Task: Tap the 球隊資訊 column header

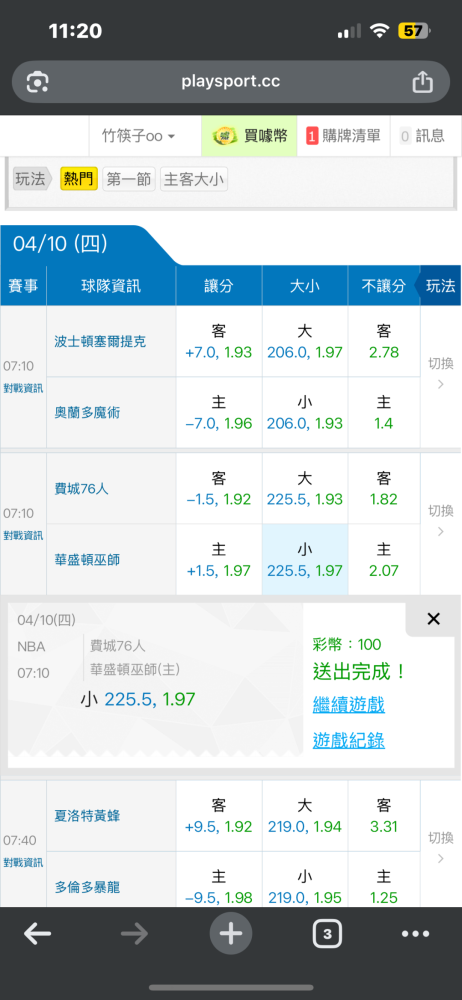Action: [x=111, y=286]
